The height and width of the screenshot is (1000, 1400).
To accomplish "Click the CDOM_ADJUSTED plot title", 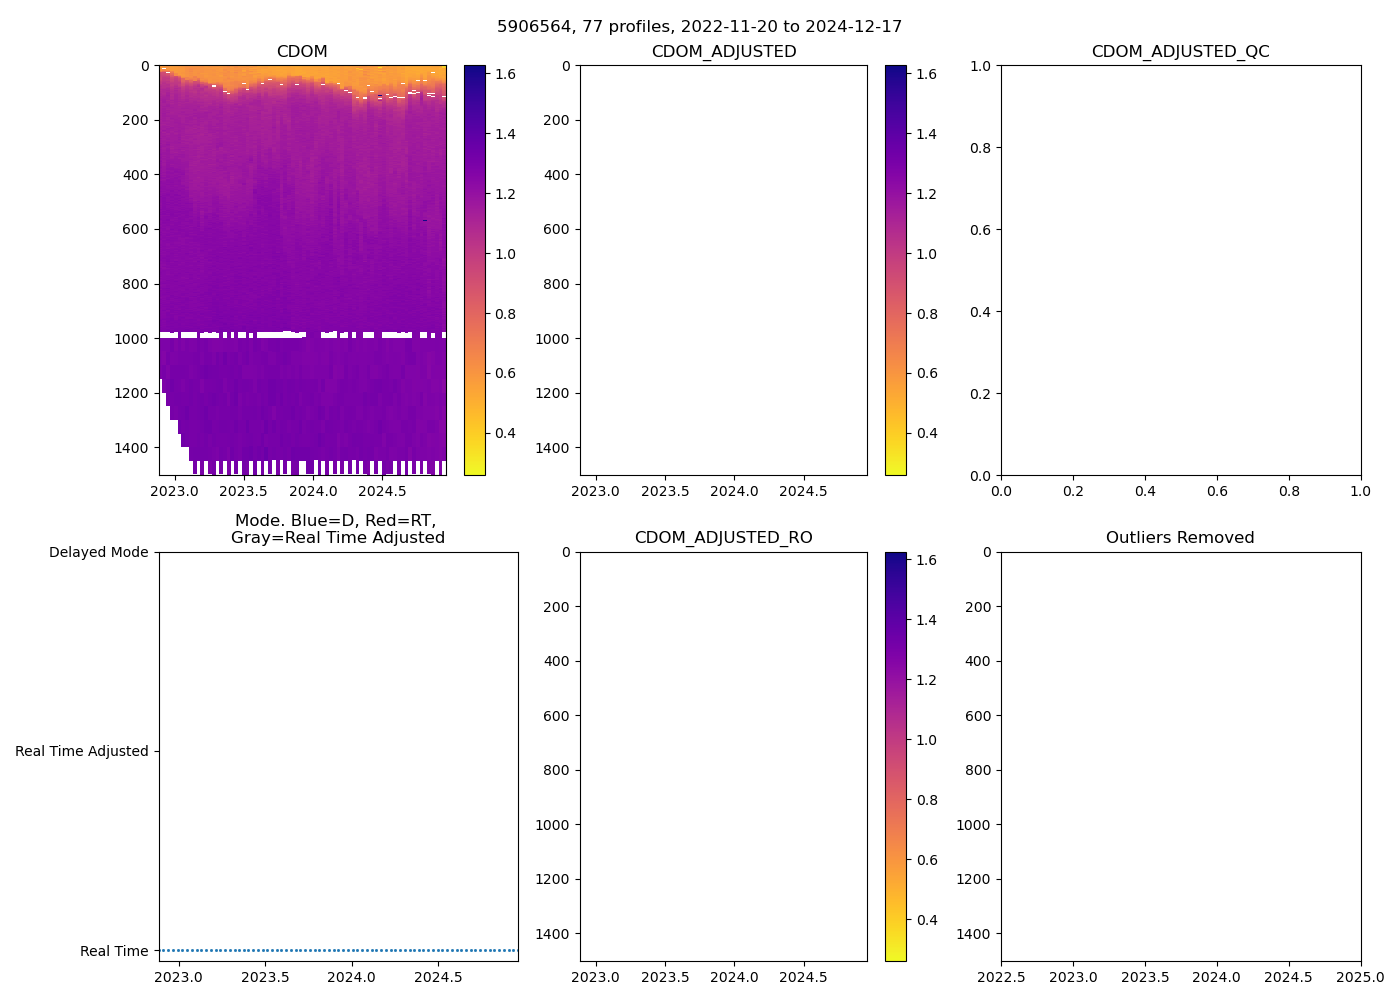I will tap(723, 52).
